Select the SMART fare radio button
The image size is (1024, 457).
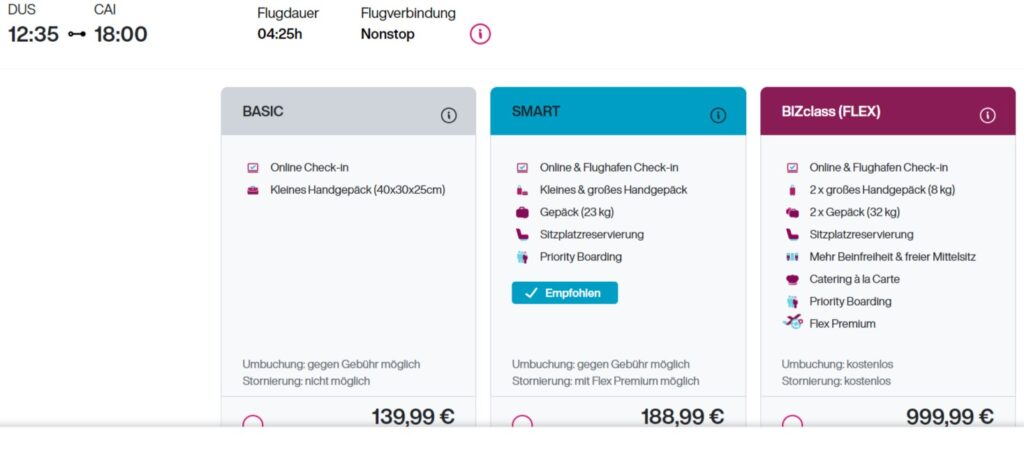coord(522,423)
